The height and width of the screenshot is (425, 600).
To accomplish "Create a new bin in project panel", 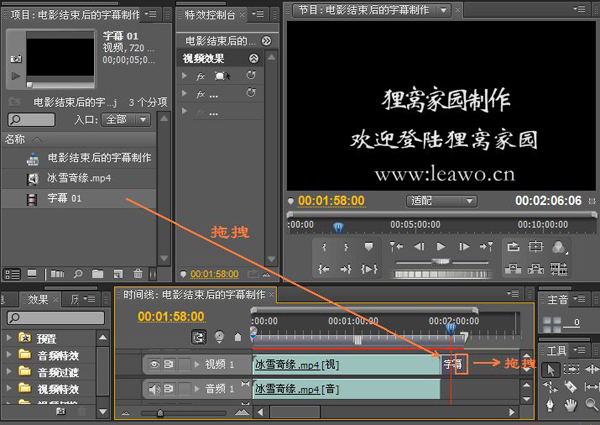I will [98, 274].
